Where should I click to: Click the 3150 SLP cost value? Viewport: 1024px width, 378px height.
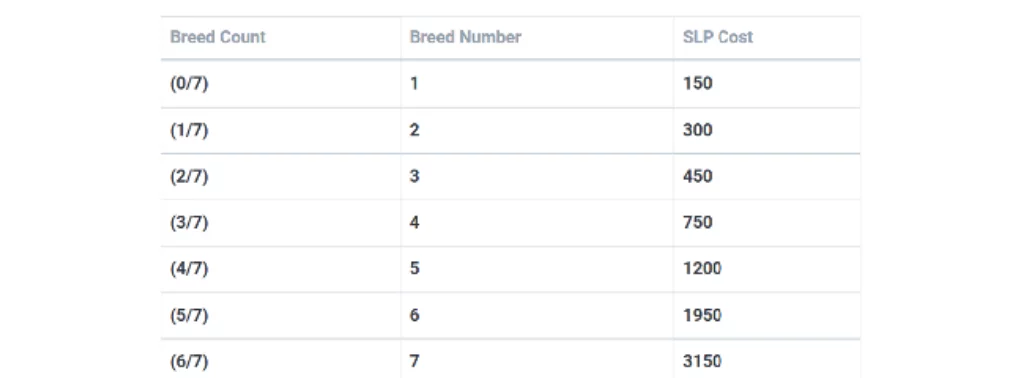coord(702,362)
